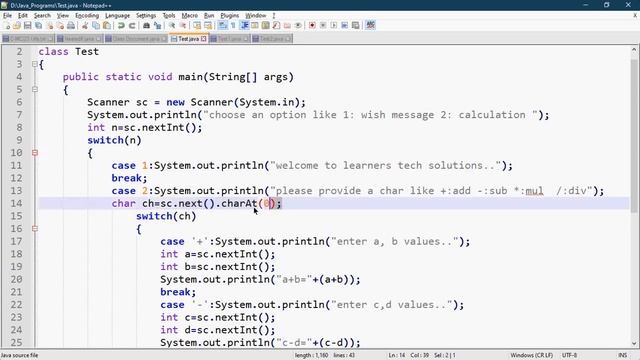Image resolution: width=640 pixels, height=360 pixels.
Task: Click the Paste toolbar icon
Action: (x=107, y=25)
